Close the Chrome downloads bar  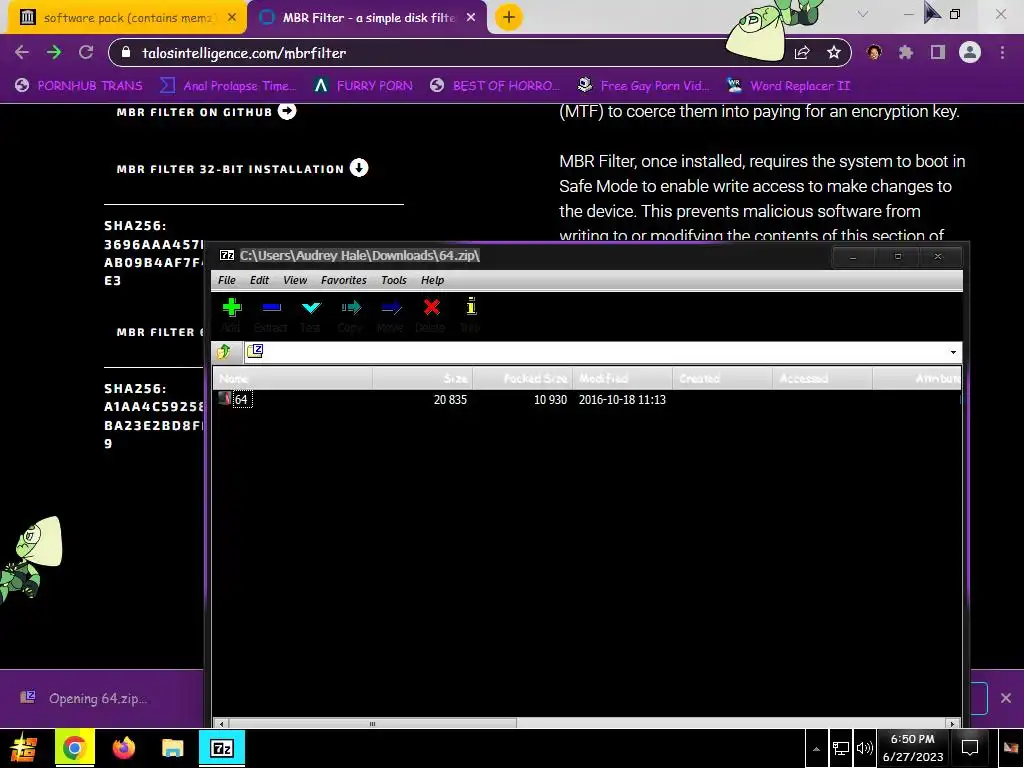[x=1006, y=698]
